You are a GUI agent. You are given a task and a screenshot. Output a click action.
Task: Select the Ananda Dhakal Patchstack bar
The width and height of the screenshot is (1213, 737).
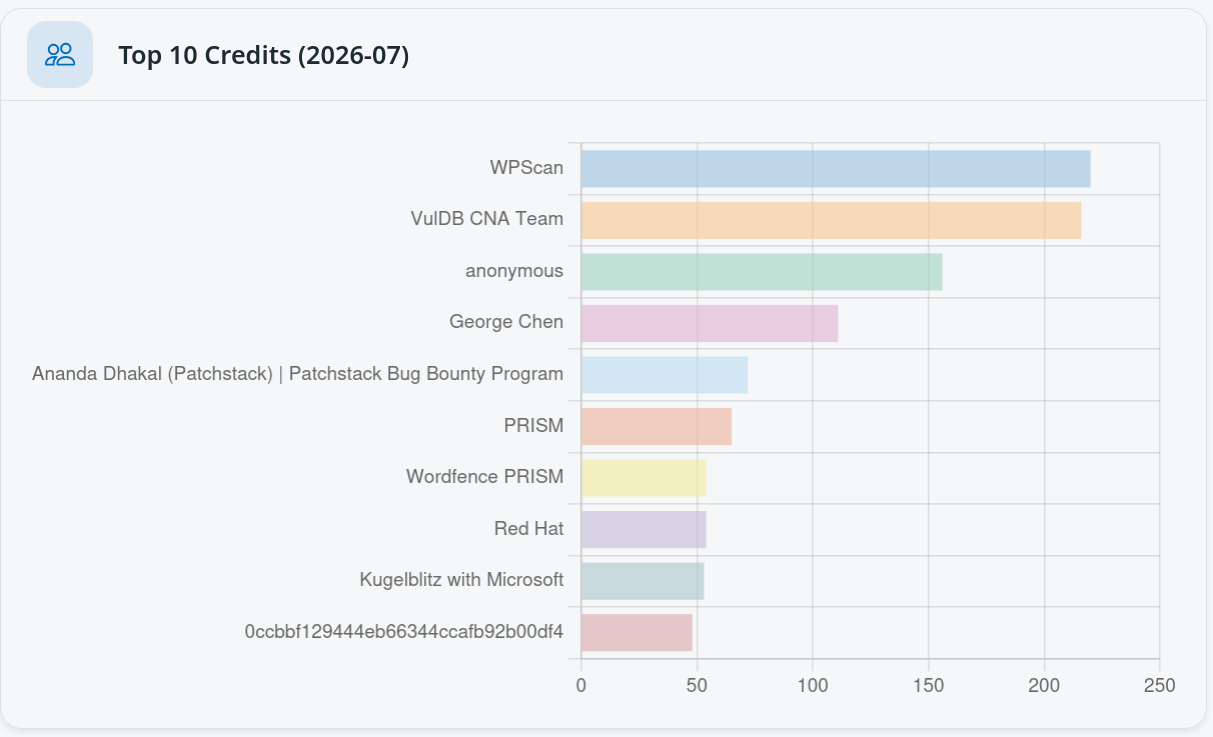pyautogui.click(x=665, y=374)
